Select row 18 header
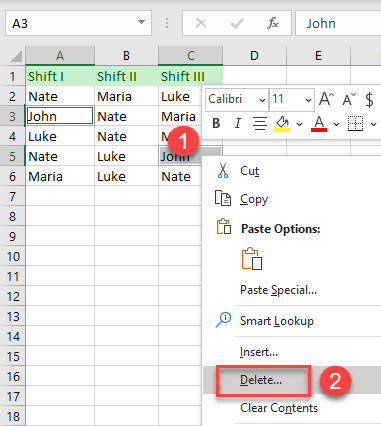The height and width of the screenshot is (426, 381). (x=13, y=416)
